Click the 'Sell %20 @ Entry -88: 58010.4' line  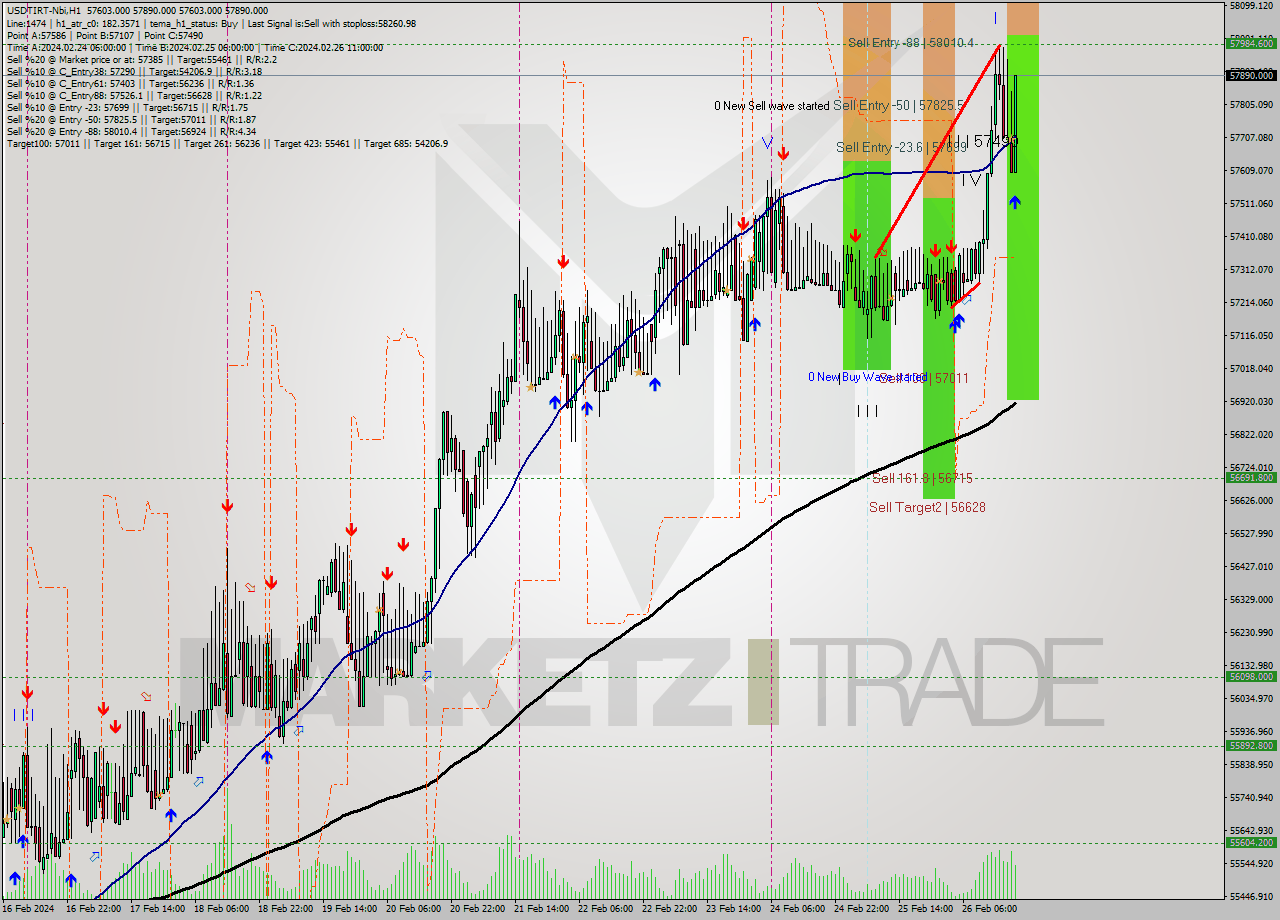tap(131, 131)
